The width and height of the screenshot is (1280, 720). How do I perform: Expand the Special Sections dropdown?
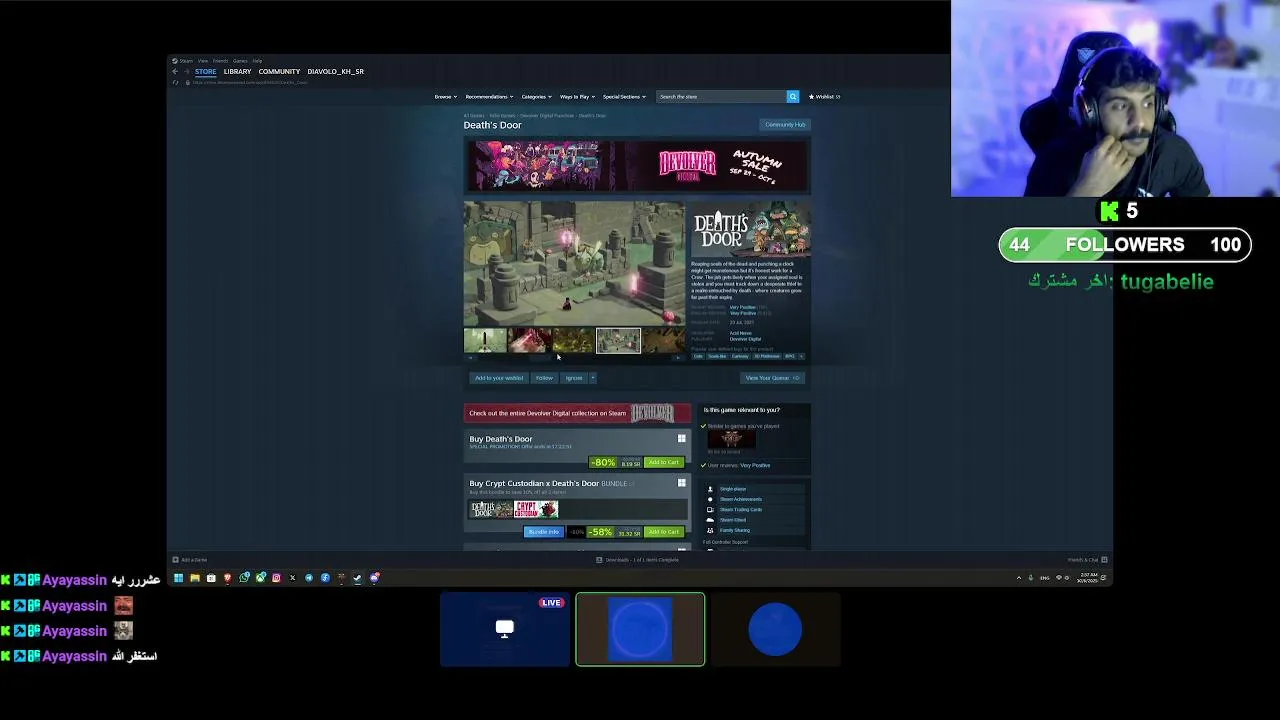click(x=624, y=97)
